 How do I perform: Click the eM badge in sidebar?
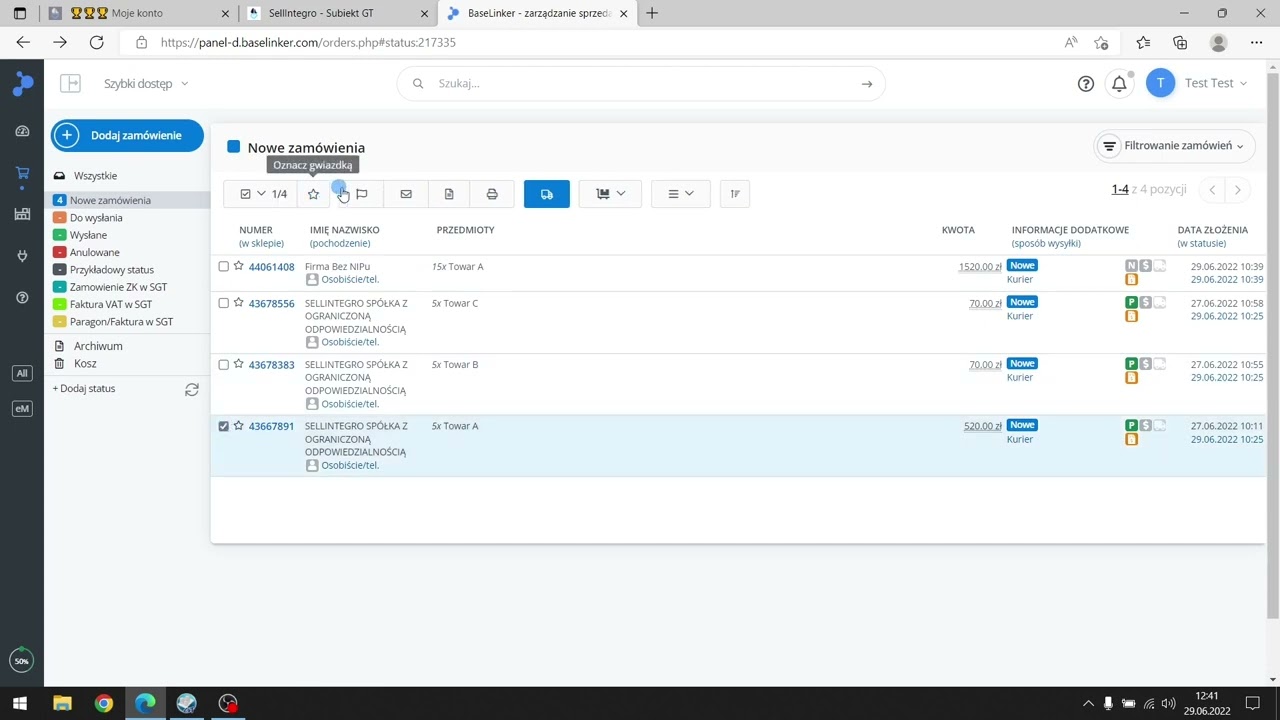coord(22,408)
